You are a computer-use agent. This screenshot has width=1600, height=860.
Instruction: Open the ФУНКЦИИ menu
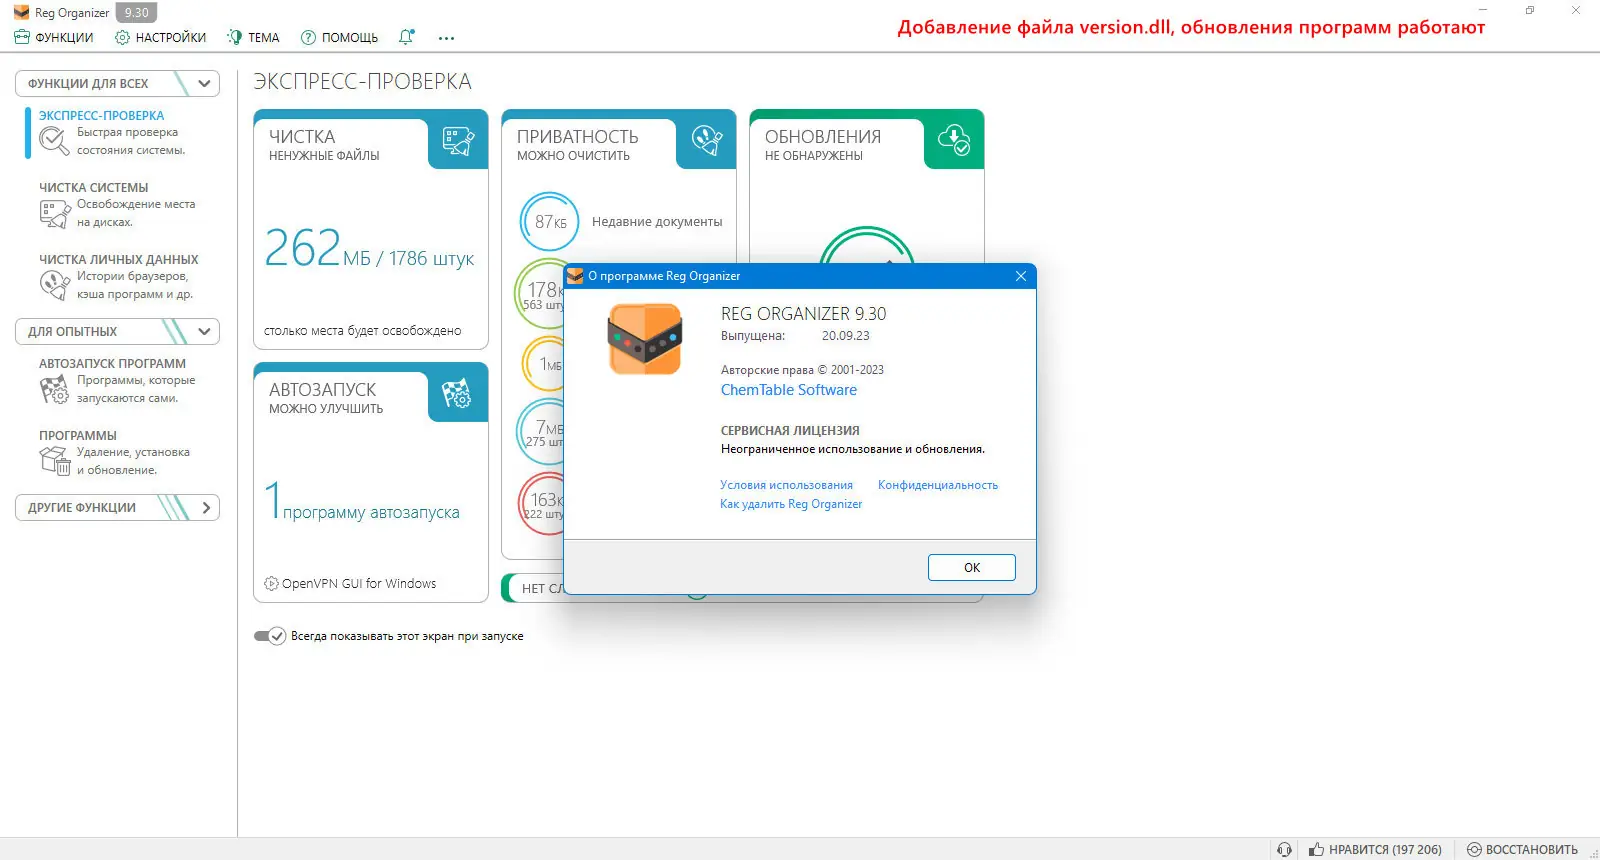pyautogui.click(x=54, y=37)
